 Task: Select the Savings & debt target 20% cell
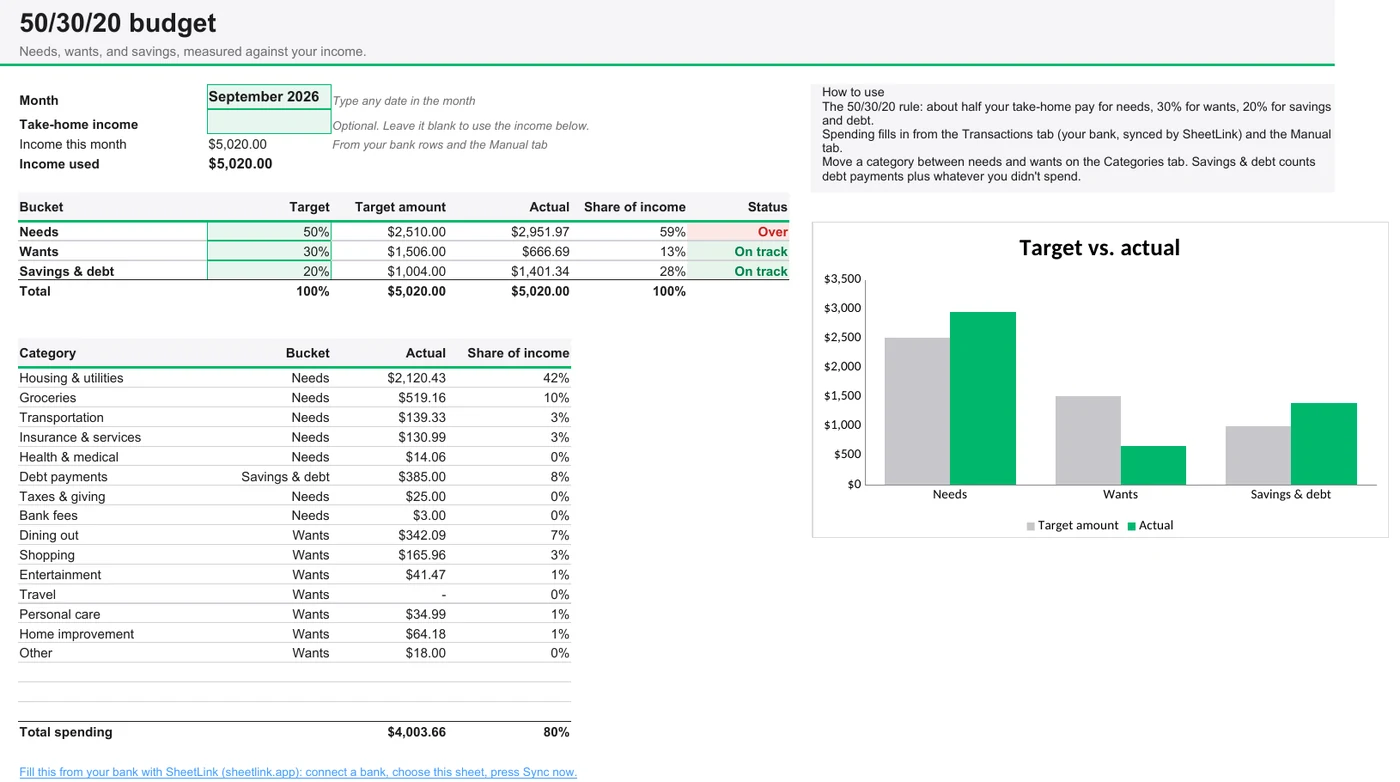[269, 271]
